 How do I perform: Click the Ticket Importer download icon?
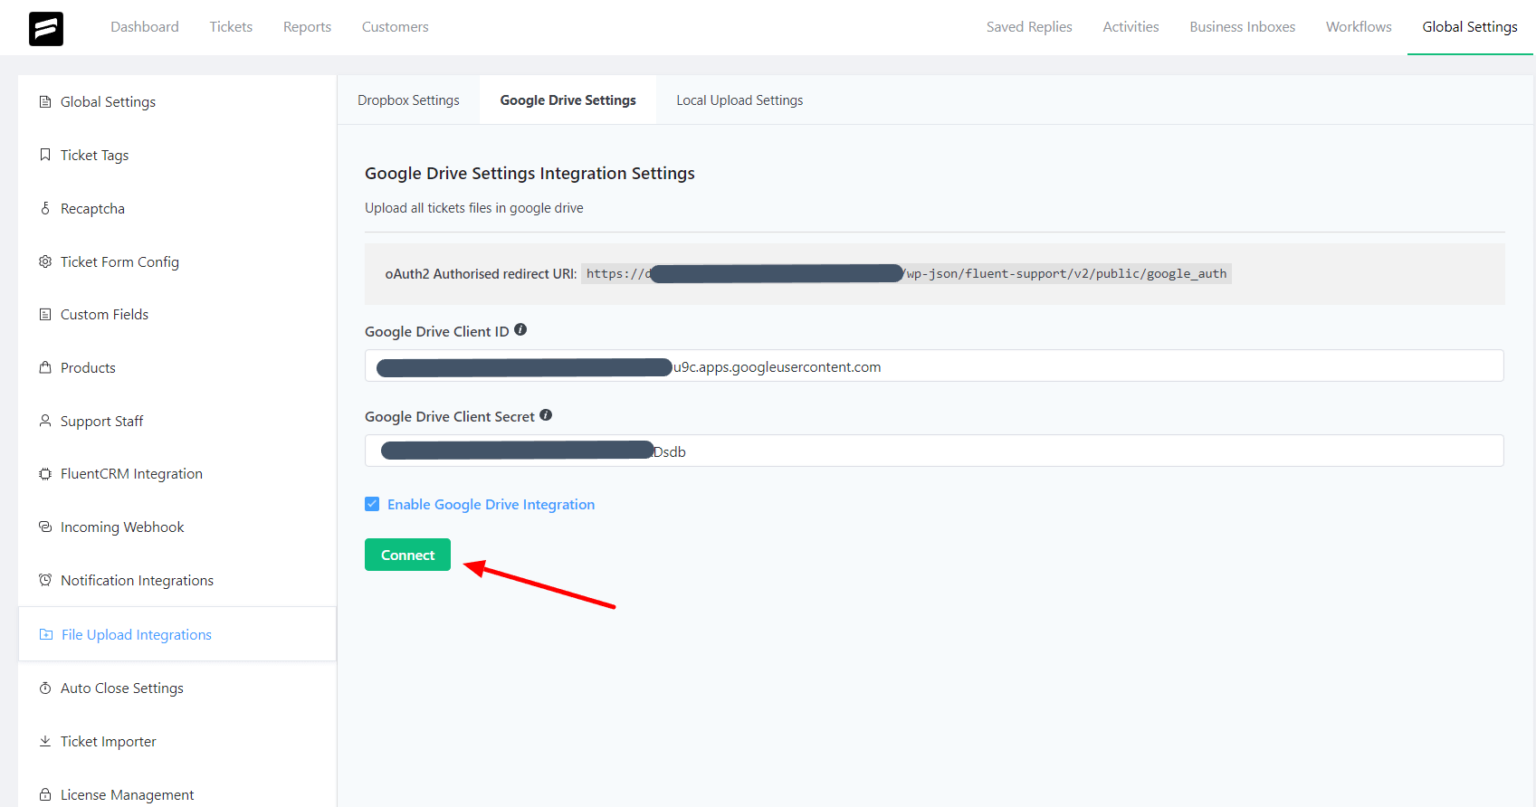coord(44,741)
